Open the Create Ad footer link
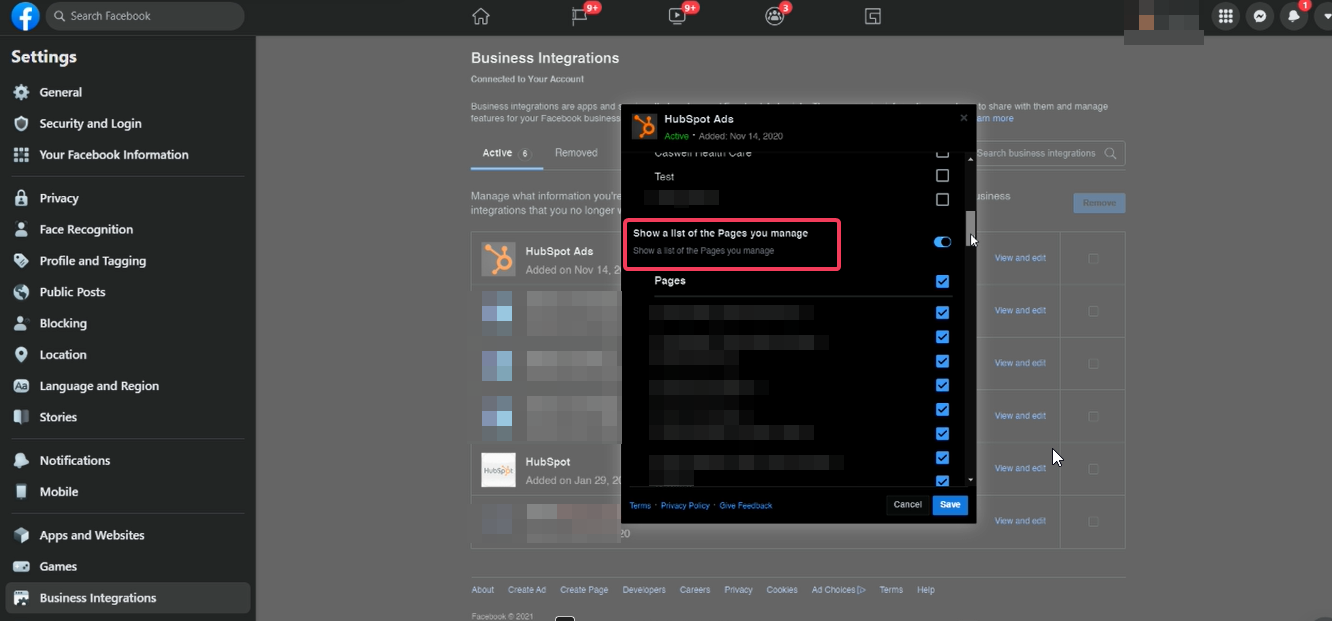Image resolution: width=1332 pixels, height=621 pixels. 527,590
